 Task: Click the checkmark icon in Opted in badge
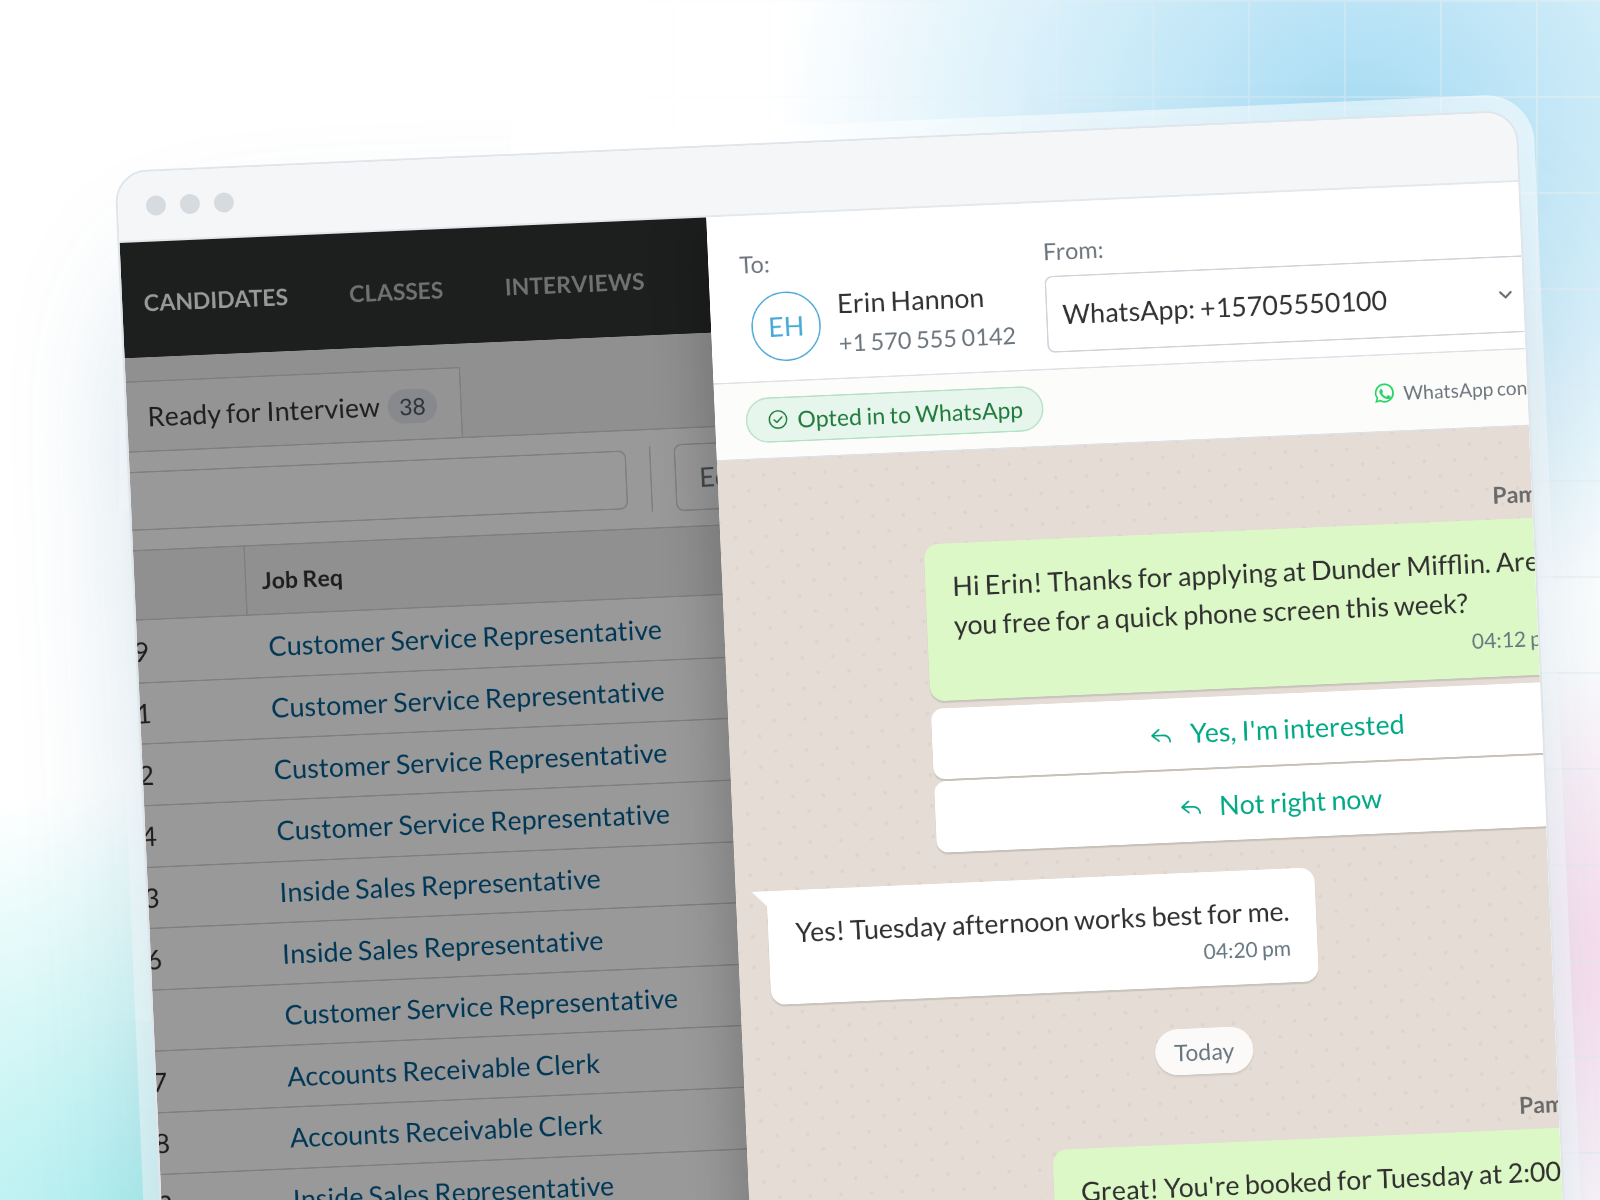pyautogui.click(x=777, y=420)
